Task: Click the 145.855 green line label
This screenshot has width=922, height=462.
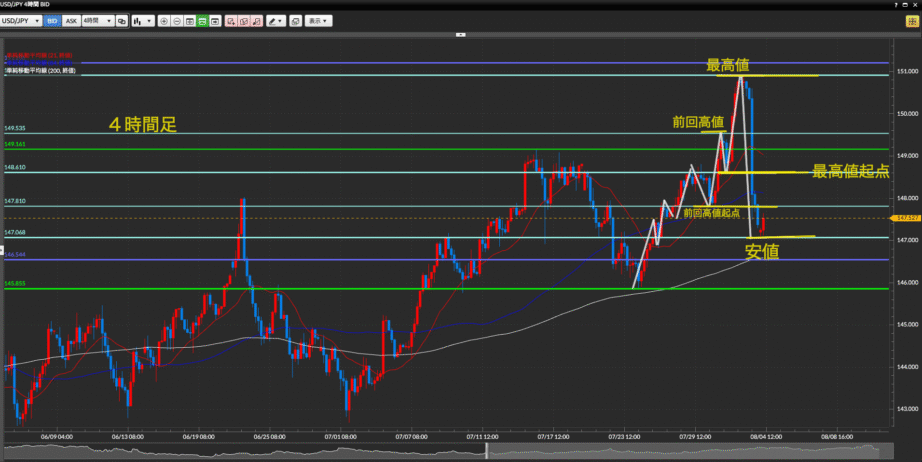Action: point(15,283)
